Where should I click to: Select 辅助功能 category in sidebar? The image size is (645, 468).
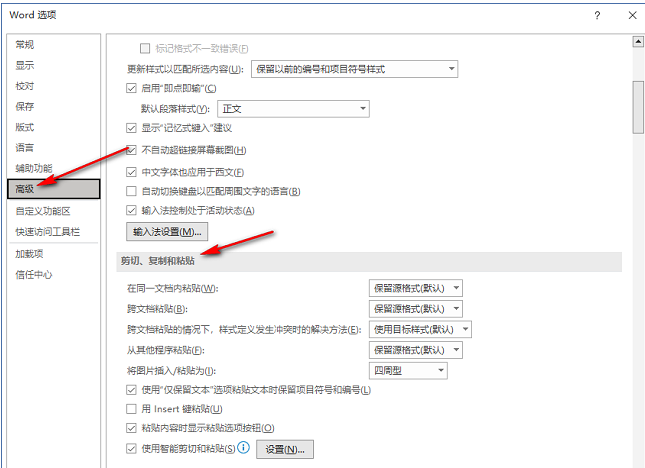53,168
